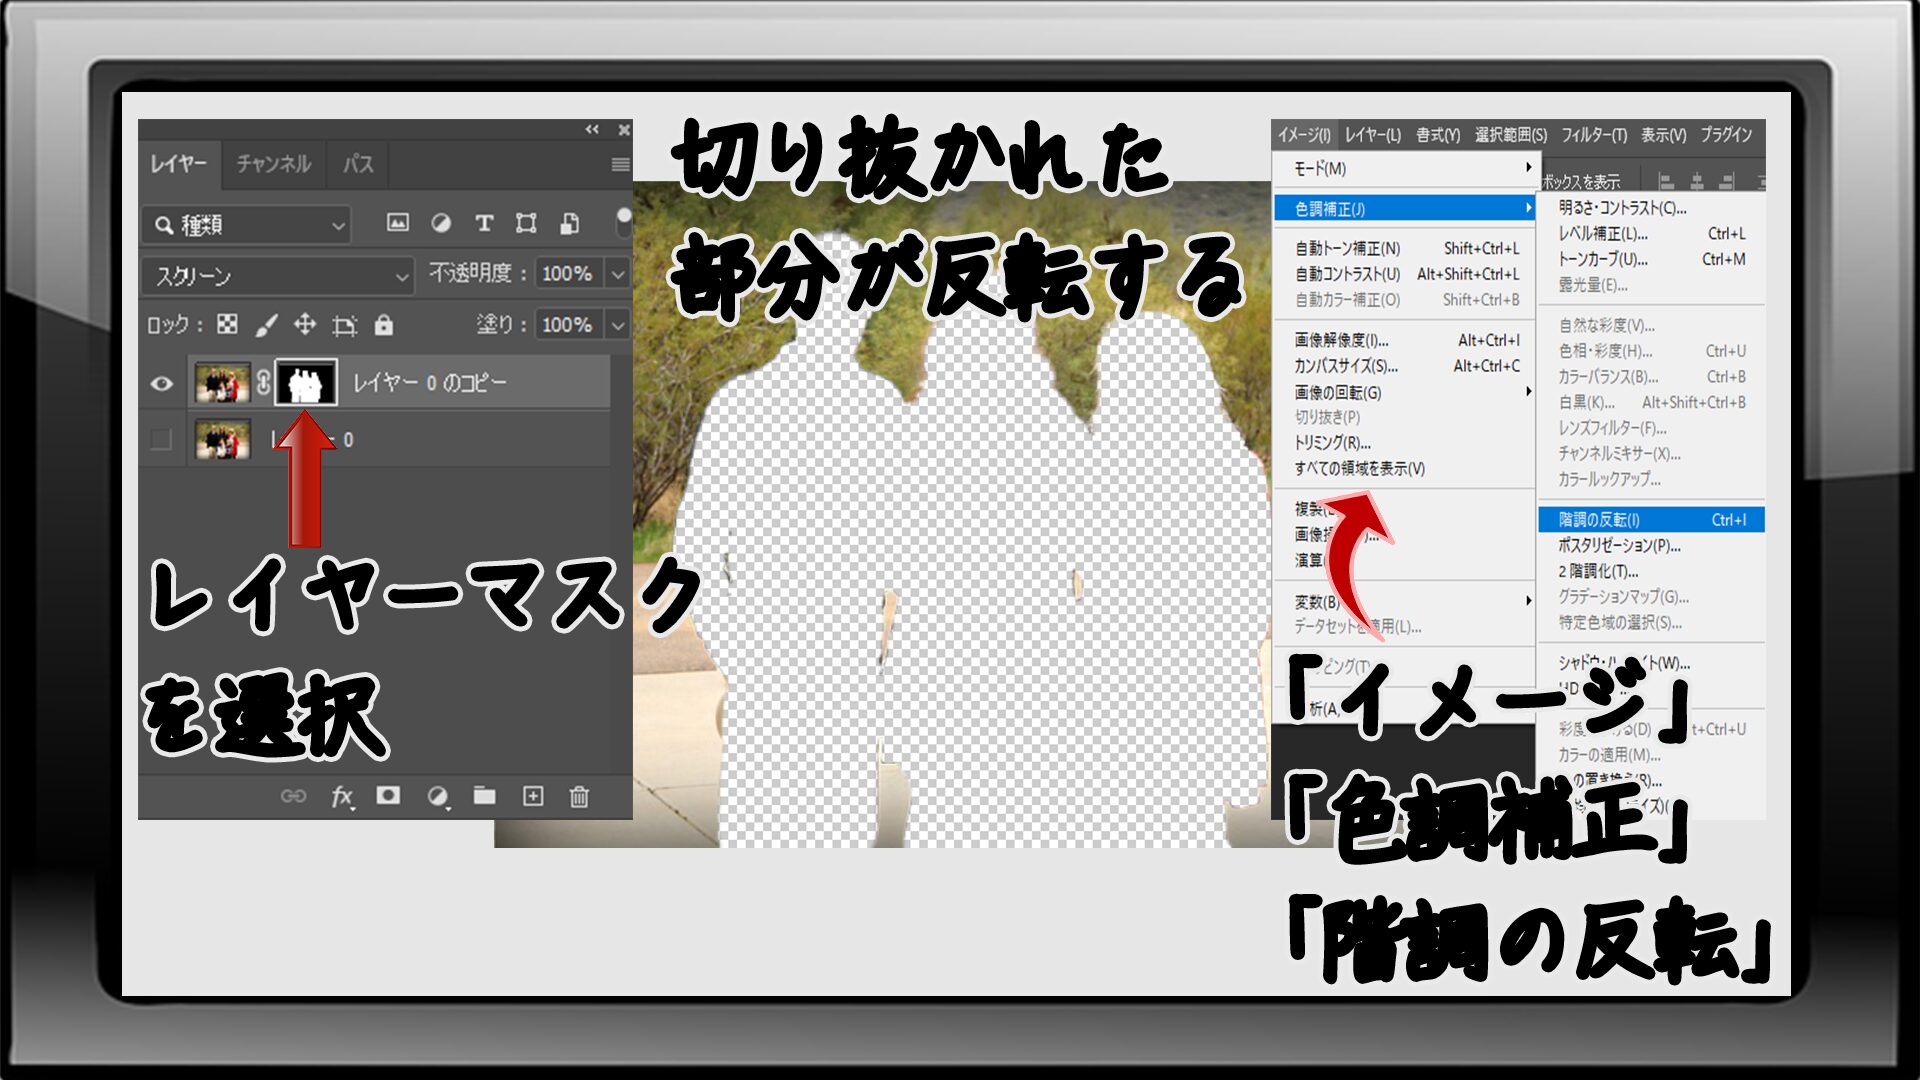Open the 表示(V) menu

(1663, 135)
